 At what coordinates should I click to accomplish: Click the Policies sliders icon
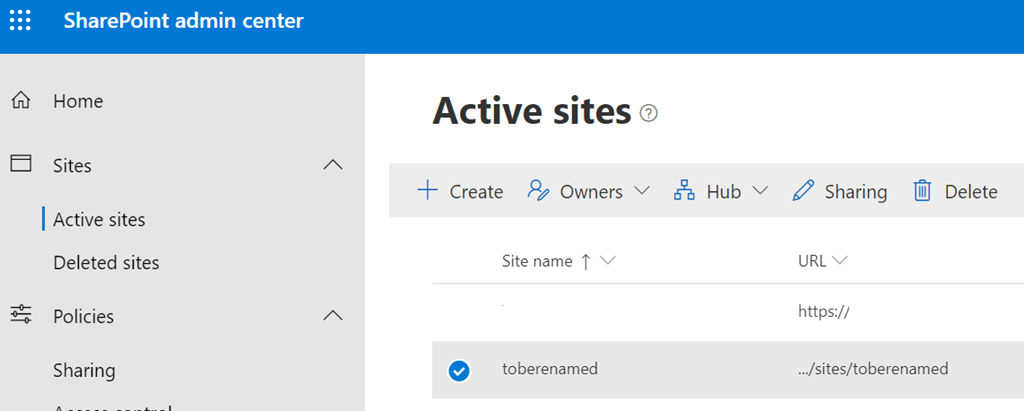(x=20, y=316)
